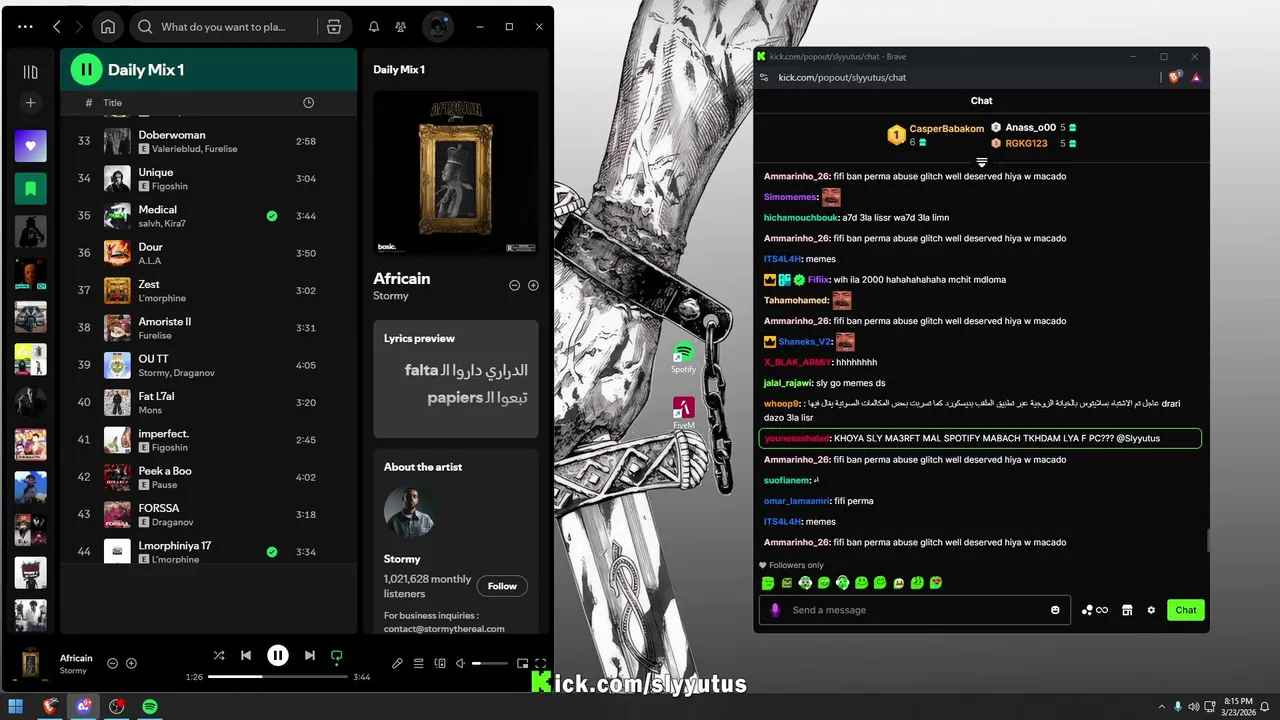Screen dimensions: 1280x720
Task: Open the emoji picker in message box
Action: pyautogui.click(x=1055, y=610)
